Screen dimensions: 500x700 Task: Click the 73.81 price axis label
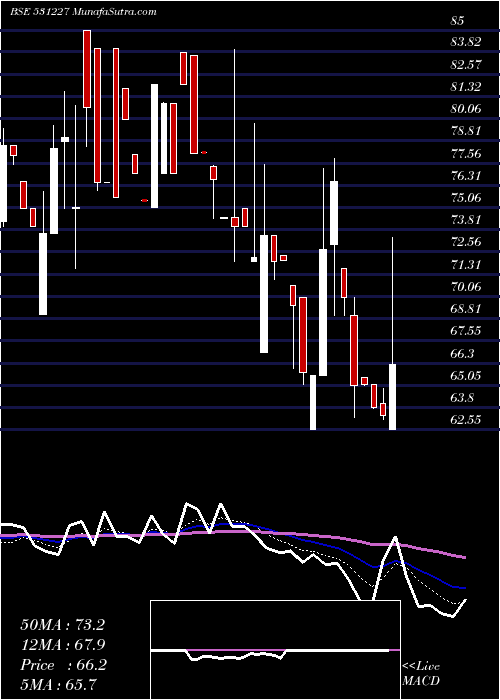(x=466, y=220)
